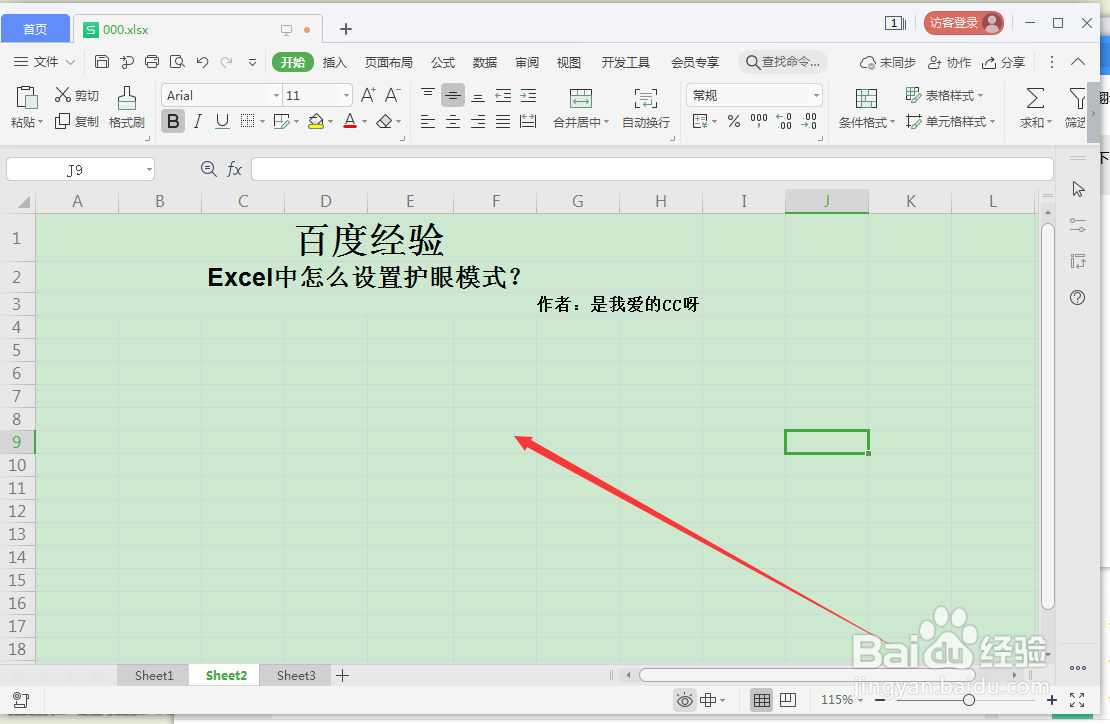The height and width of the screenshot is (724, 1110).
Task: Click the zoom slider handle
Action: tap(968, 700)
